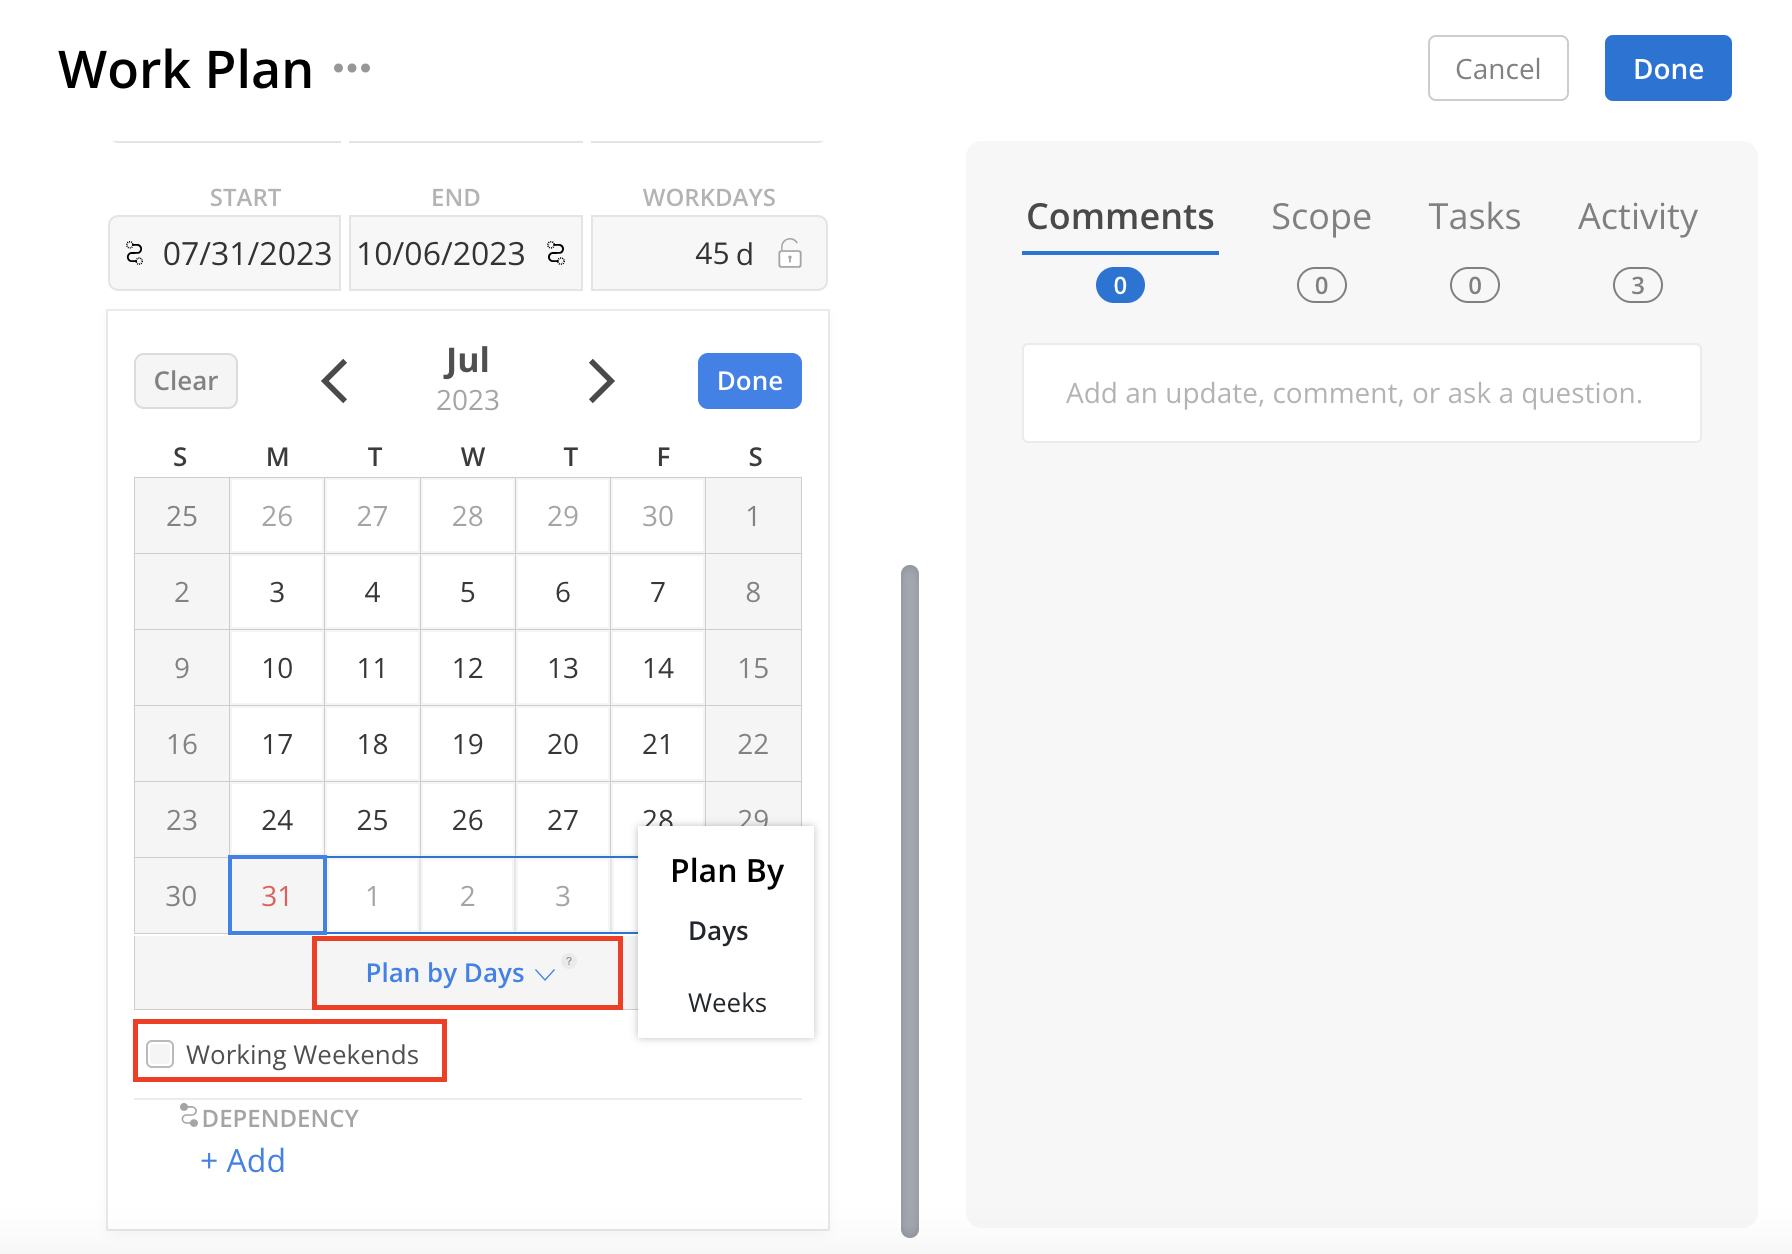Navigate to the previous month with the left arrow
Image resolution: width=1792 pixels, height=1254 pixels.
pos(335,380)
